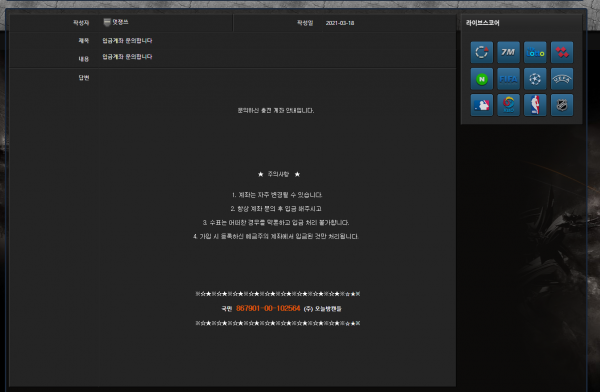Click the MLB logo icon
Screen dimensions: 600x392
coord(482,105)
